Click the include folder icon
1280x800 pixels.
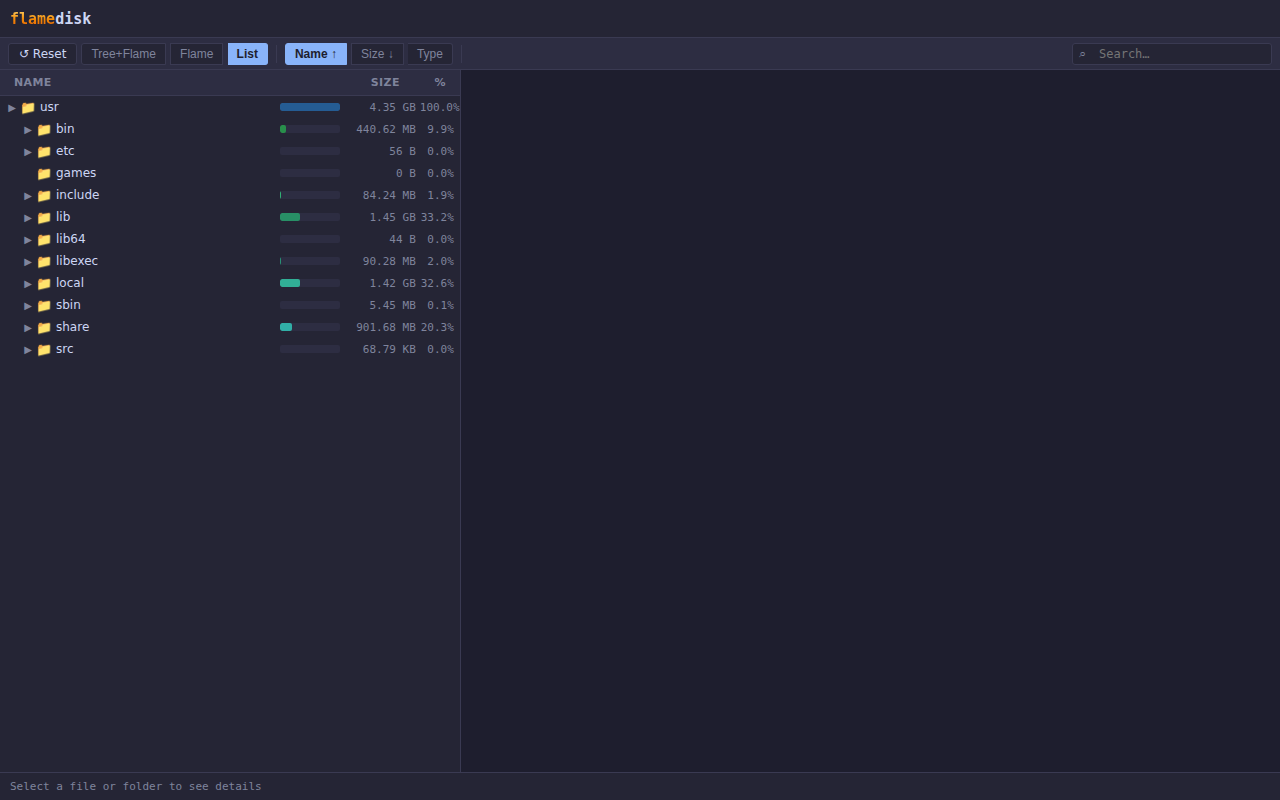44,196
